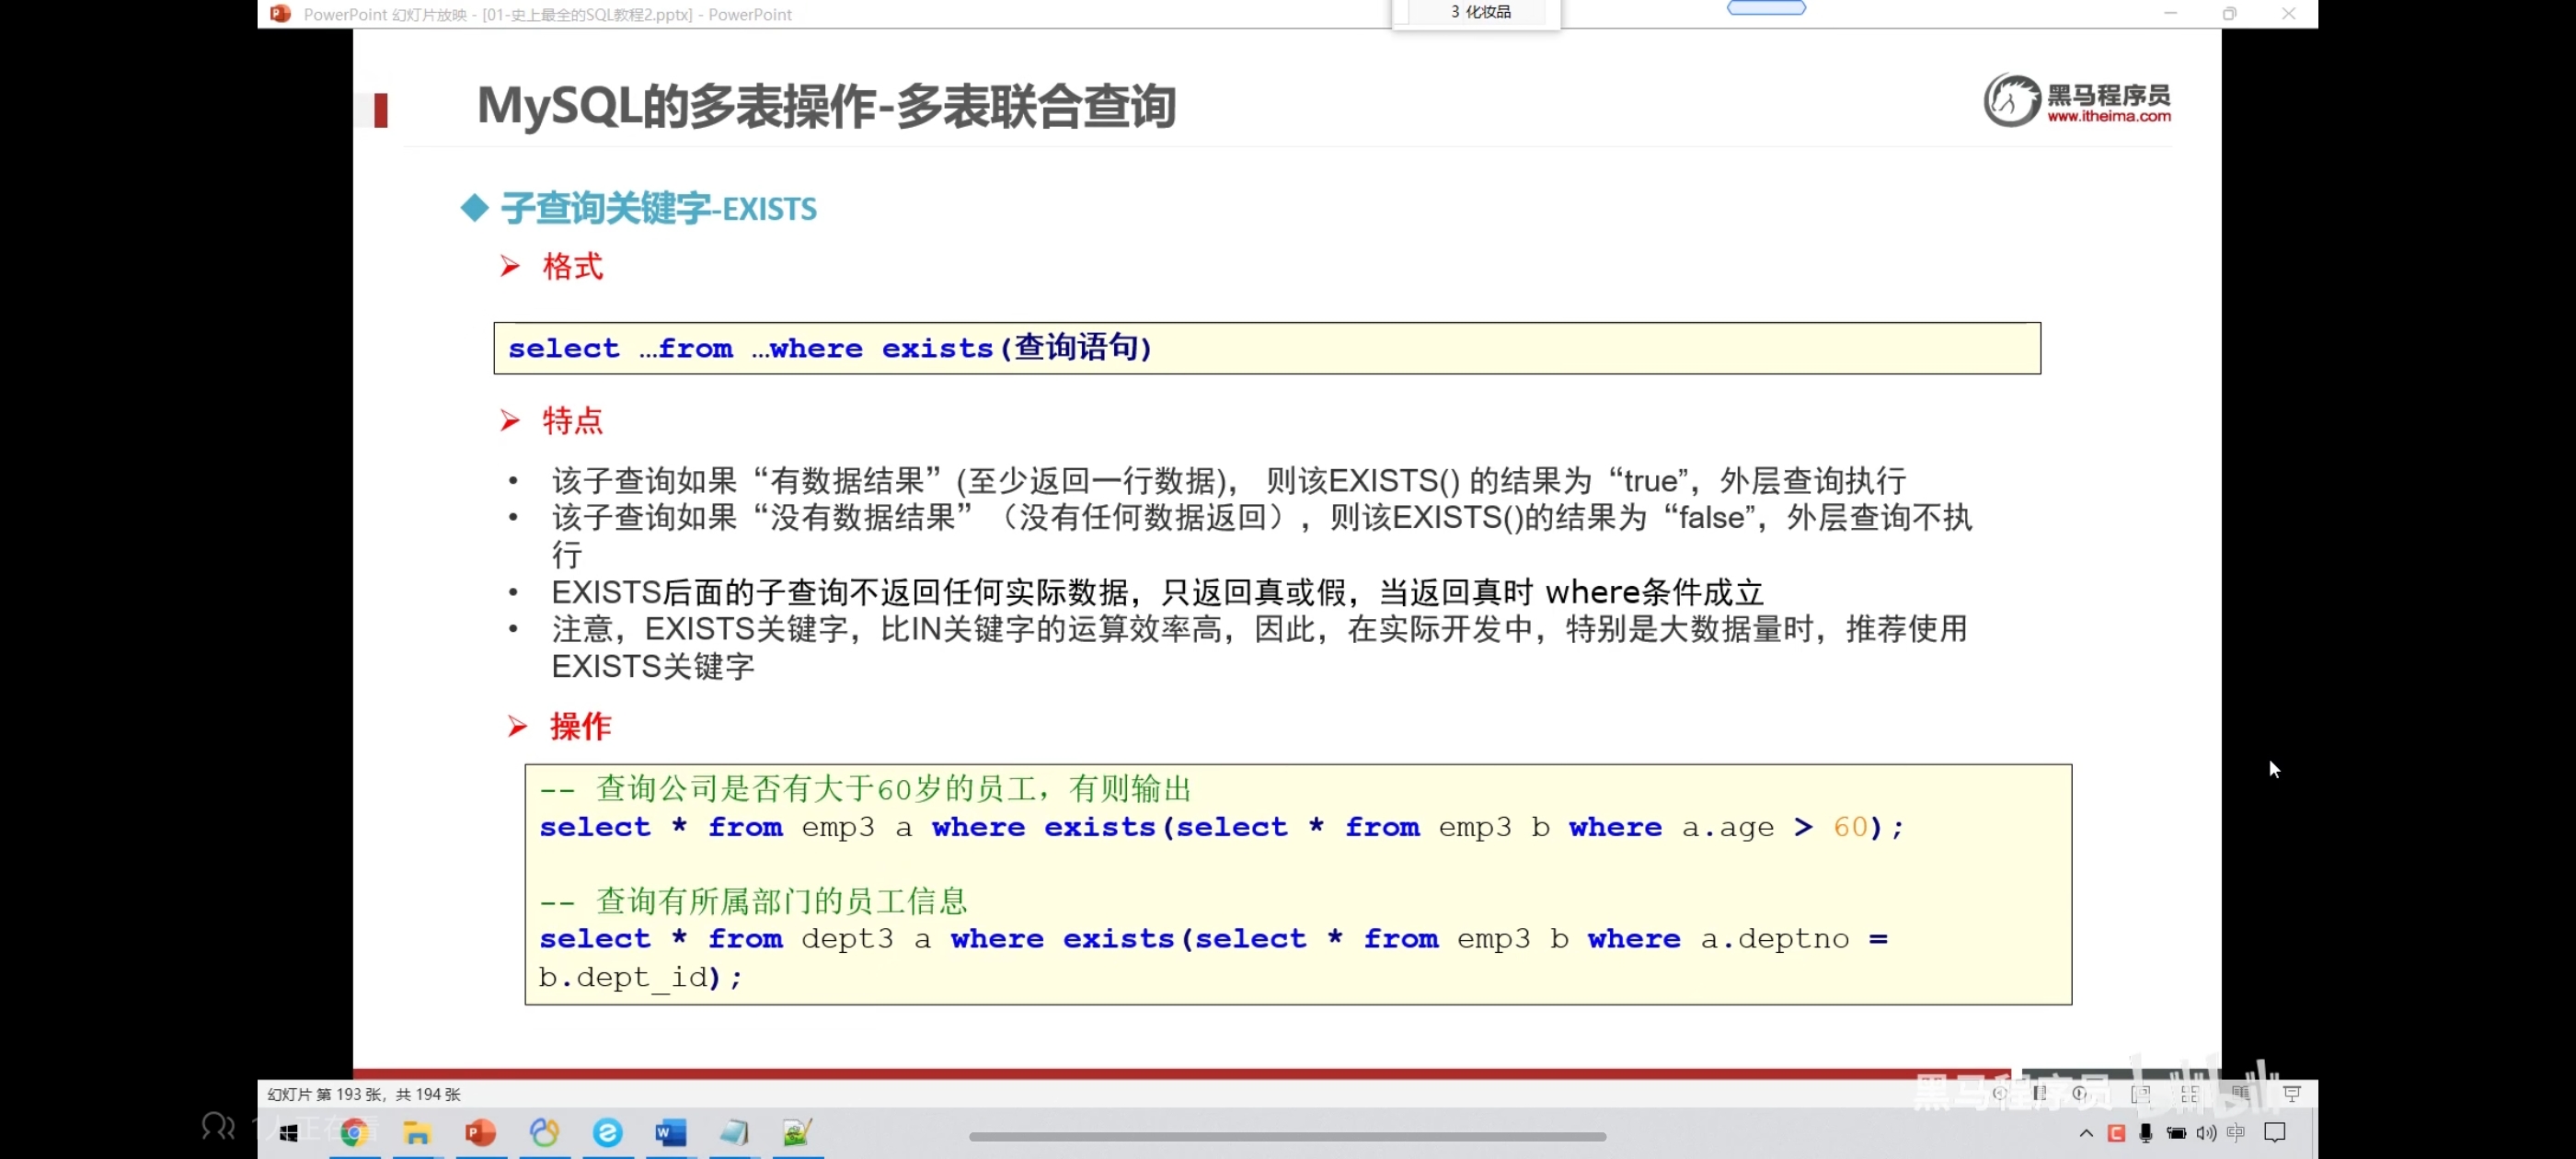2576x1159 pixels.
Task: Open PowerPoint from the taskbar
Action: click(481, 1133)
